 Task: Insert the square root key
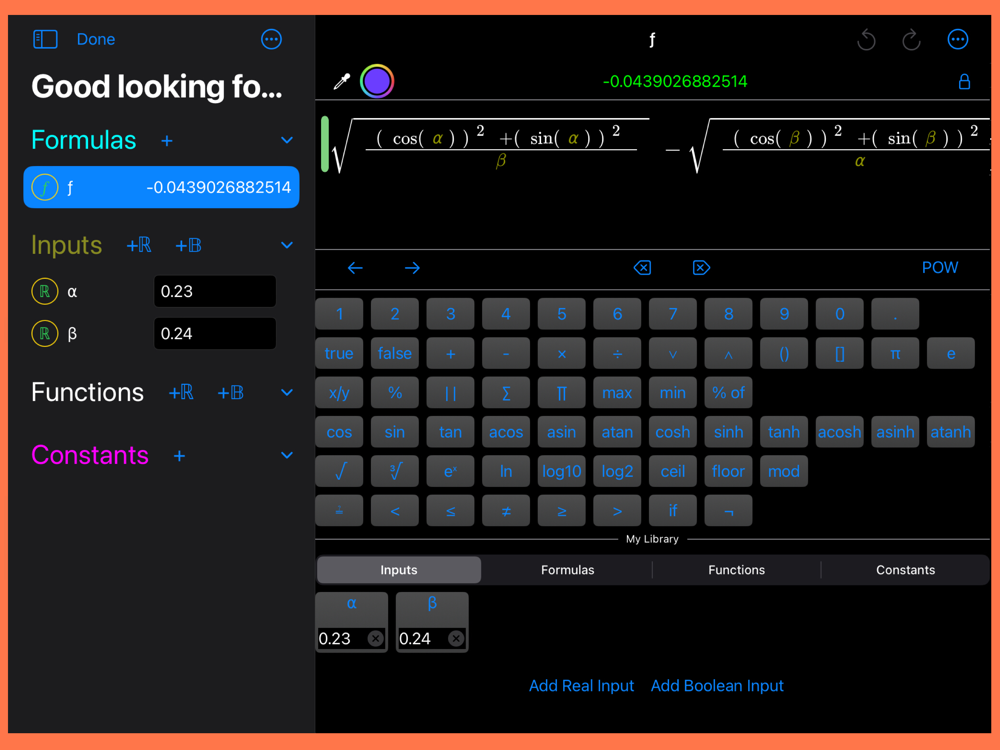339,471
